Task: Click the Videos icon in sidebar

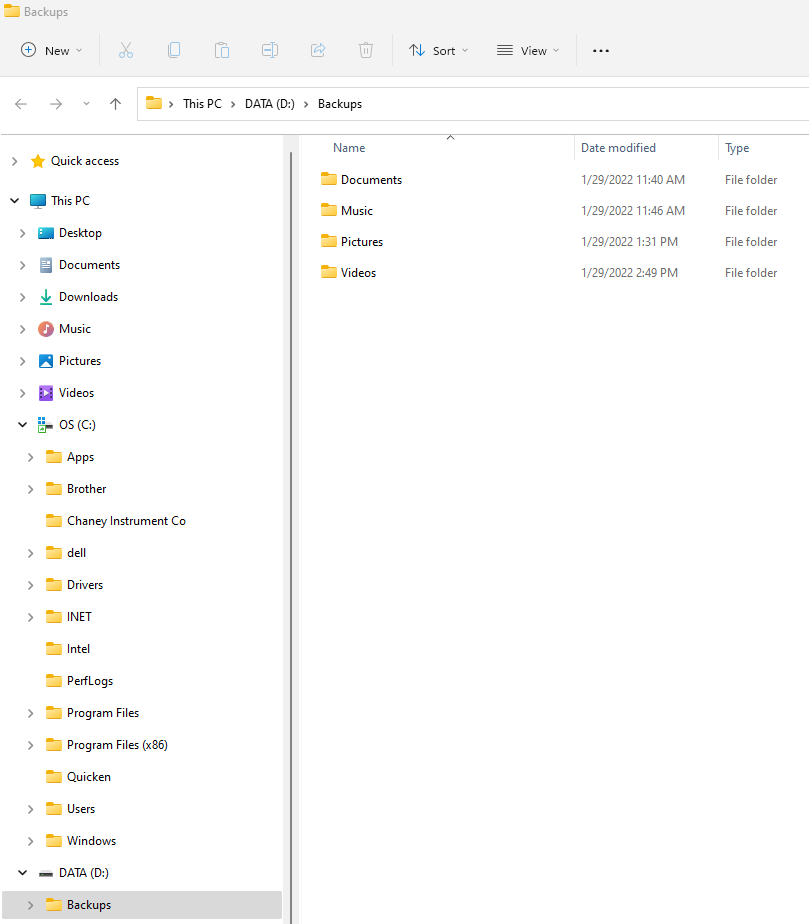Action: pos(46,392)
